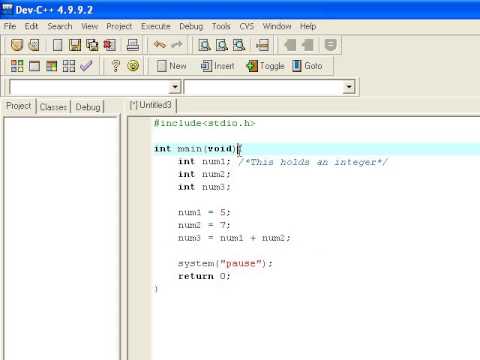Save the file with the floppy disk icon
The image size is (480, 360).
pyautogui.click(x=75, y=45)
